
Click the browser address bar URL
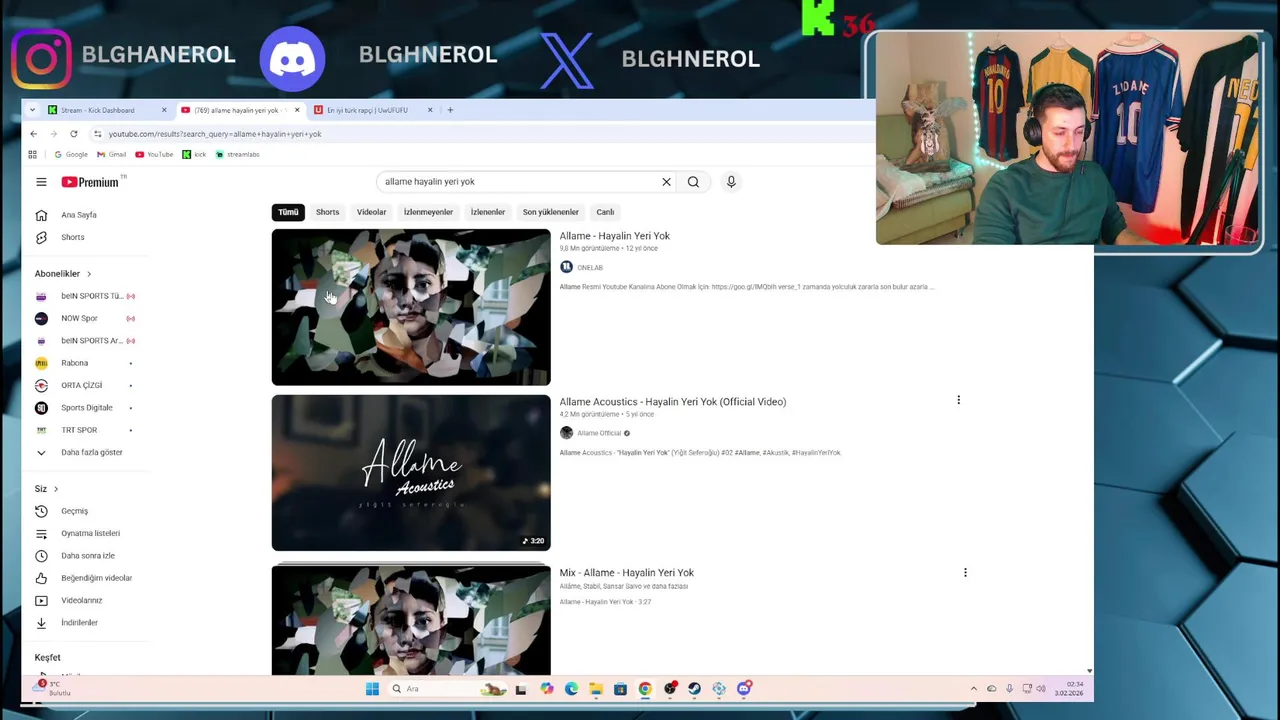215,134
